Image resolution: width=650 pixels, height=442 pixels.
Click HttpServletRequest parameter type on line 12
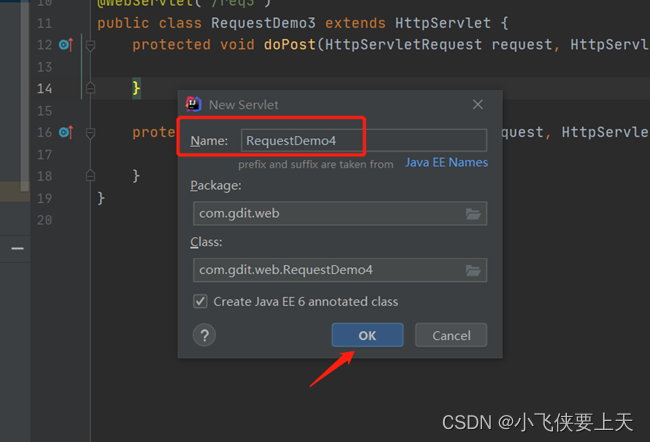pos(403,44)
